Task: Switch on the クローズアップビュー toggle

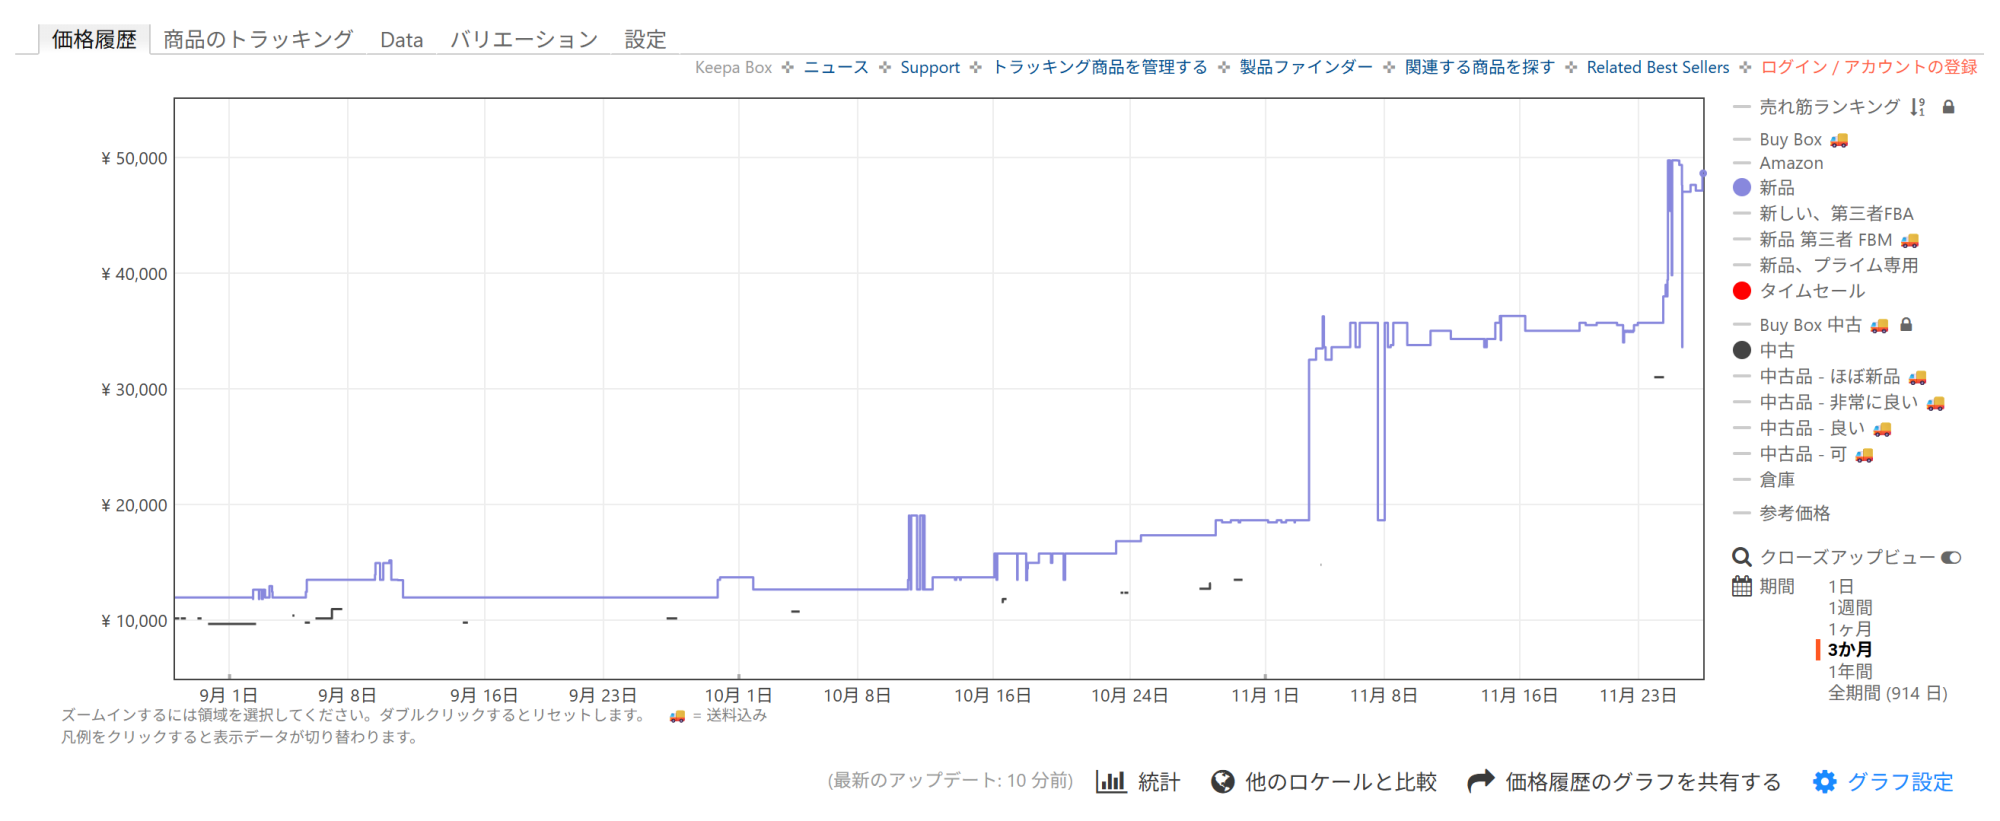Action: (1951, 557)
